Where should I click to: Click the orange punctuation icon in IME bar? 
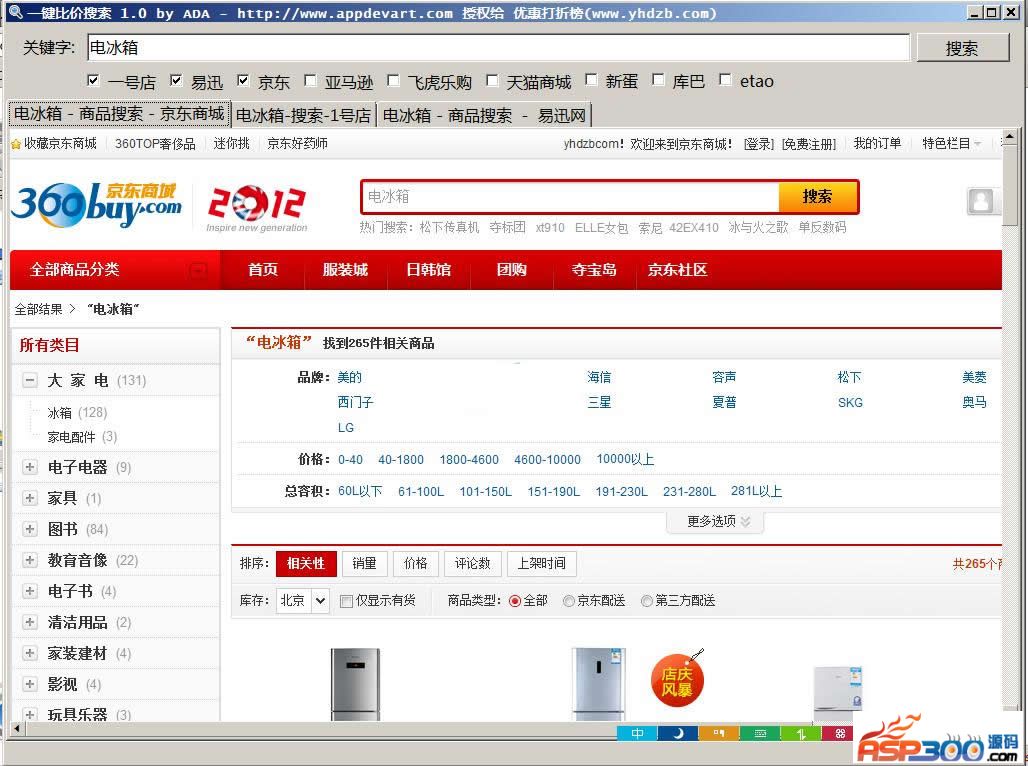(719, 733)
